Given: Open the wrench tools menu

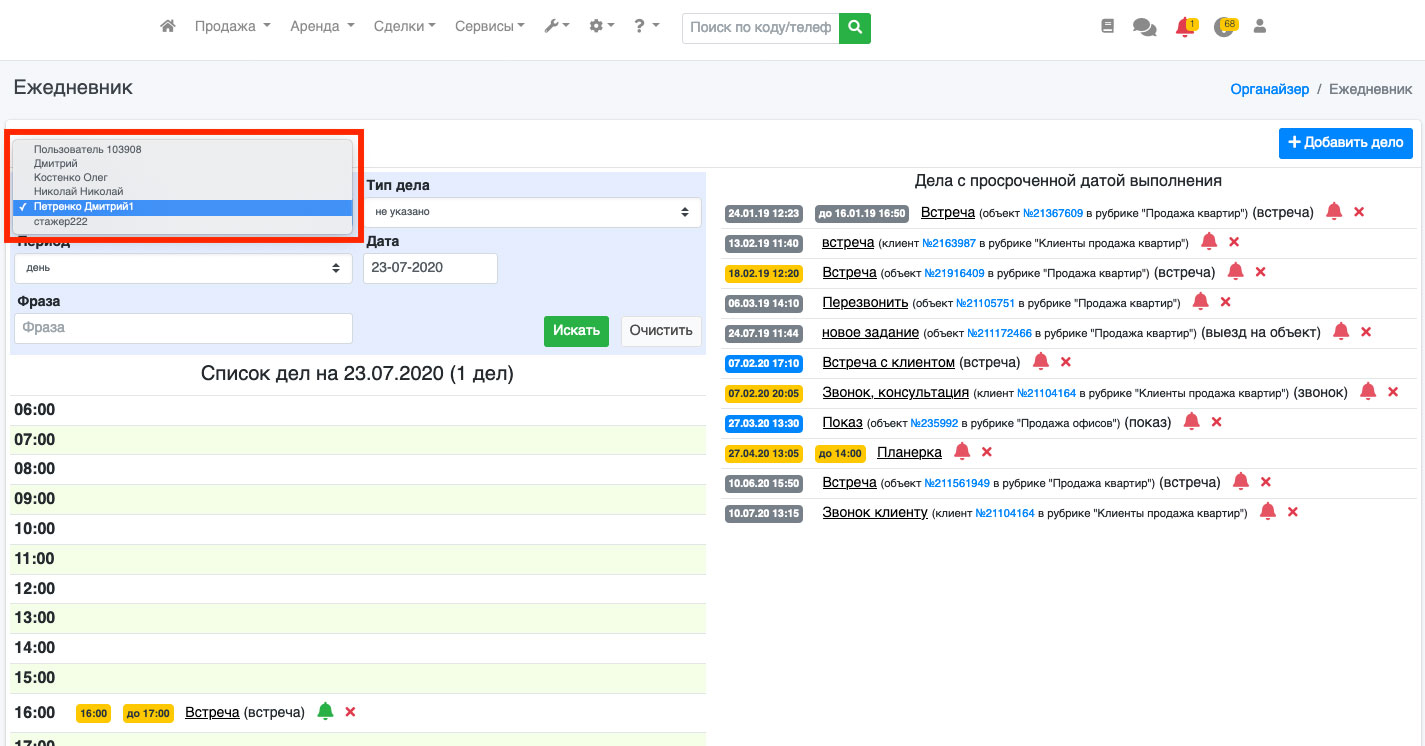Looking at the screenshot, I should coord(556,27).
